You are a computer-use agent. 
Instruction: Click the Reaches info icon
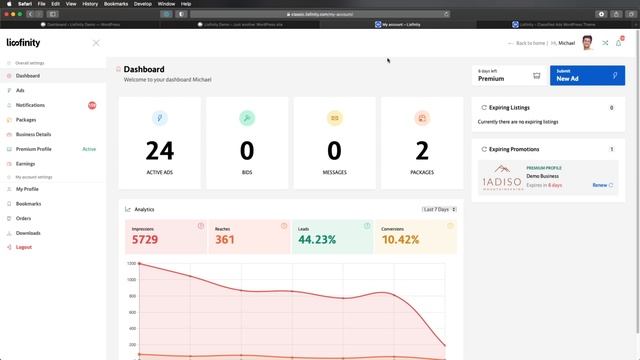(284, 226)
